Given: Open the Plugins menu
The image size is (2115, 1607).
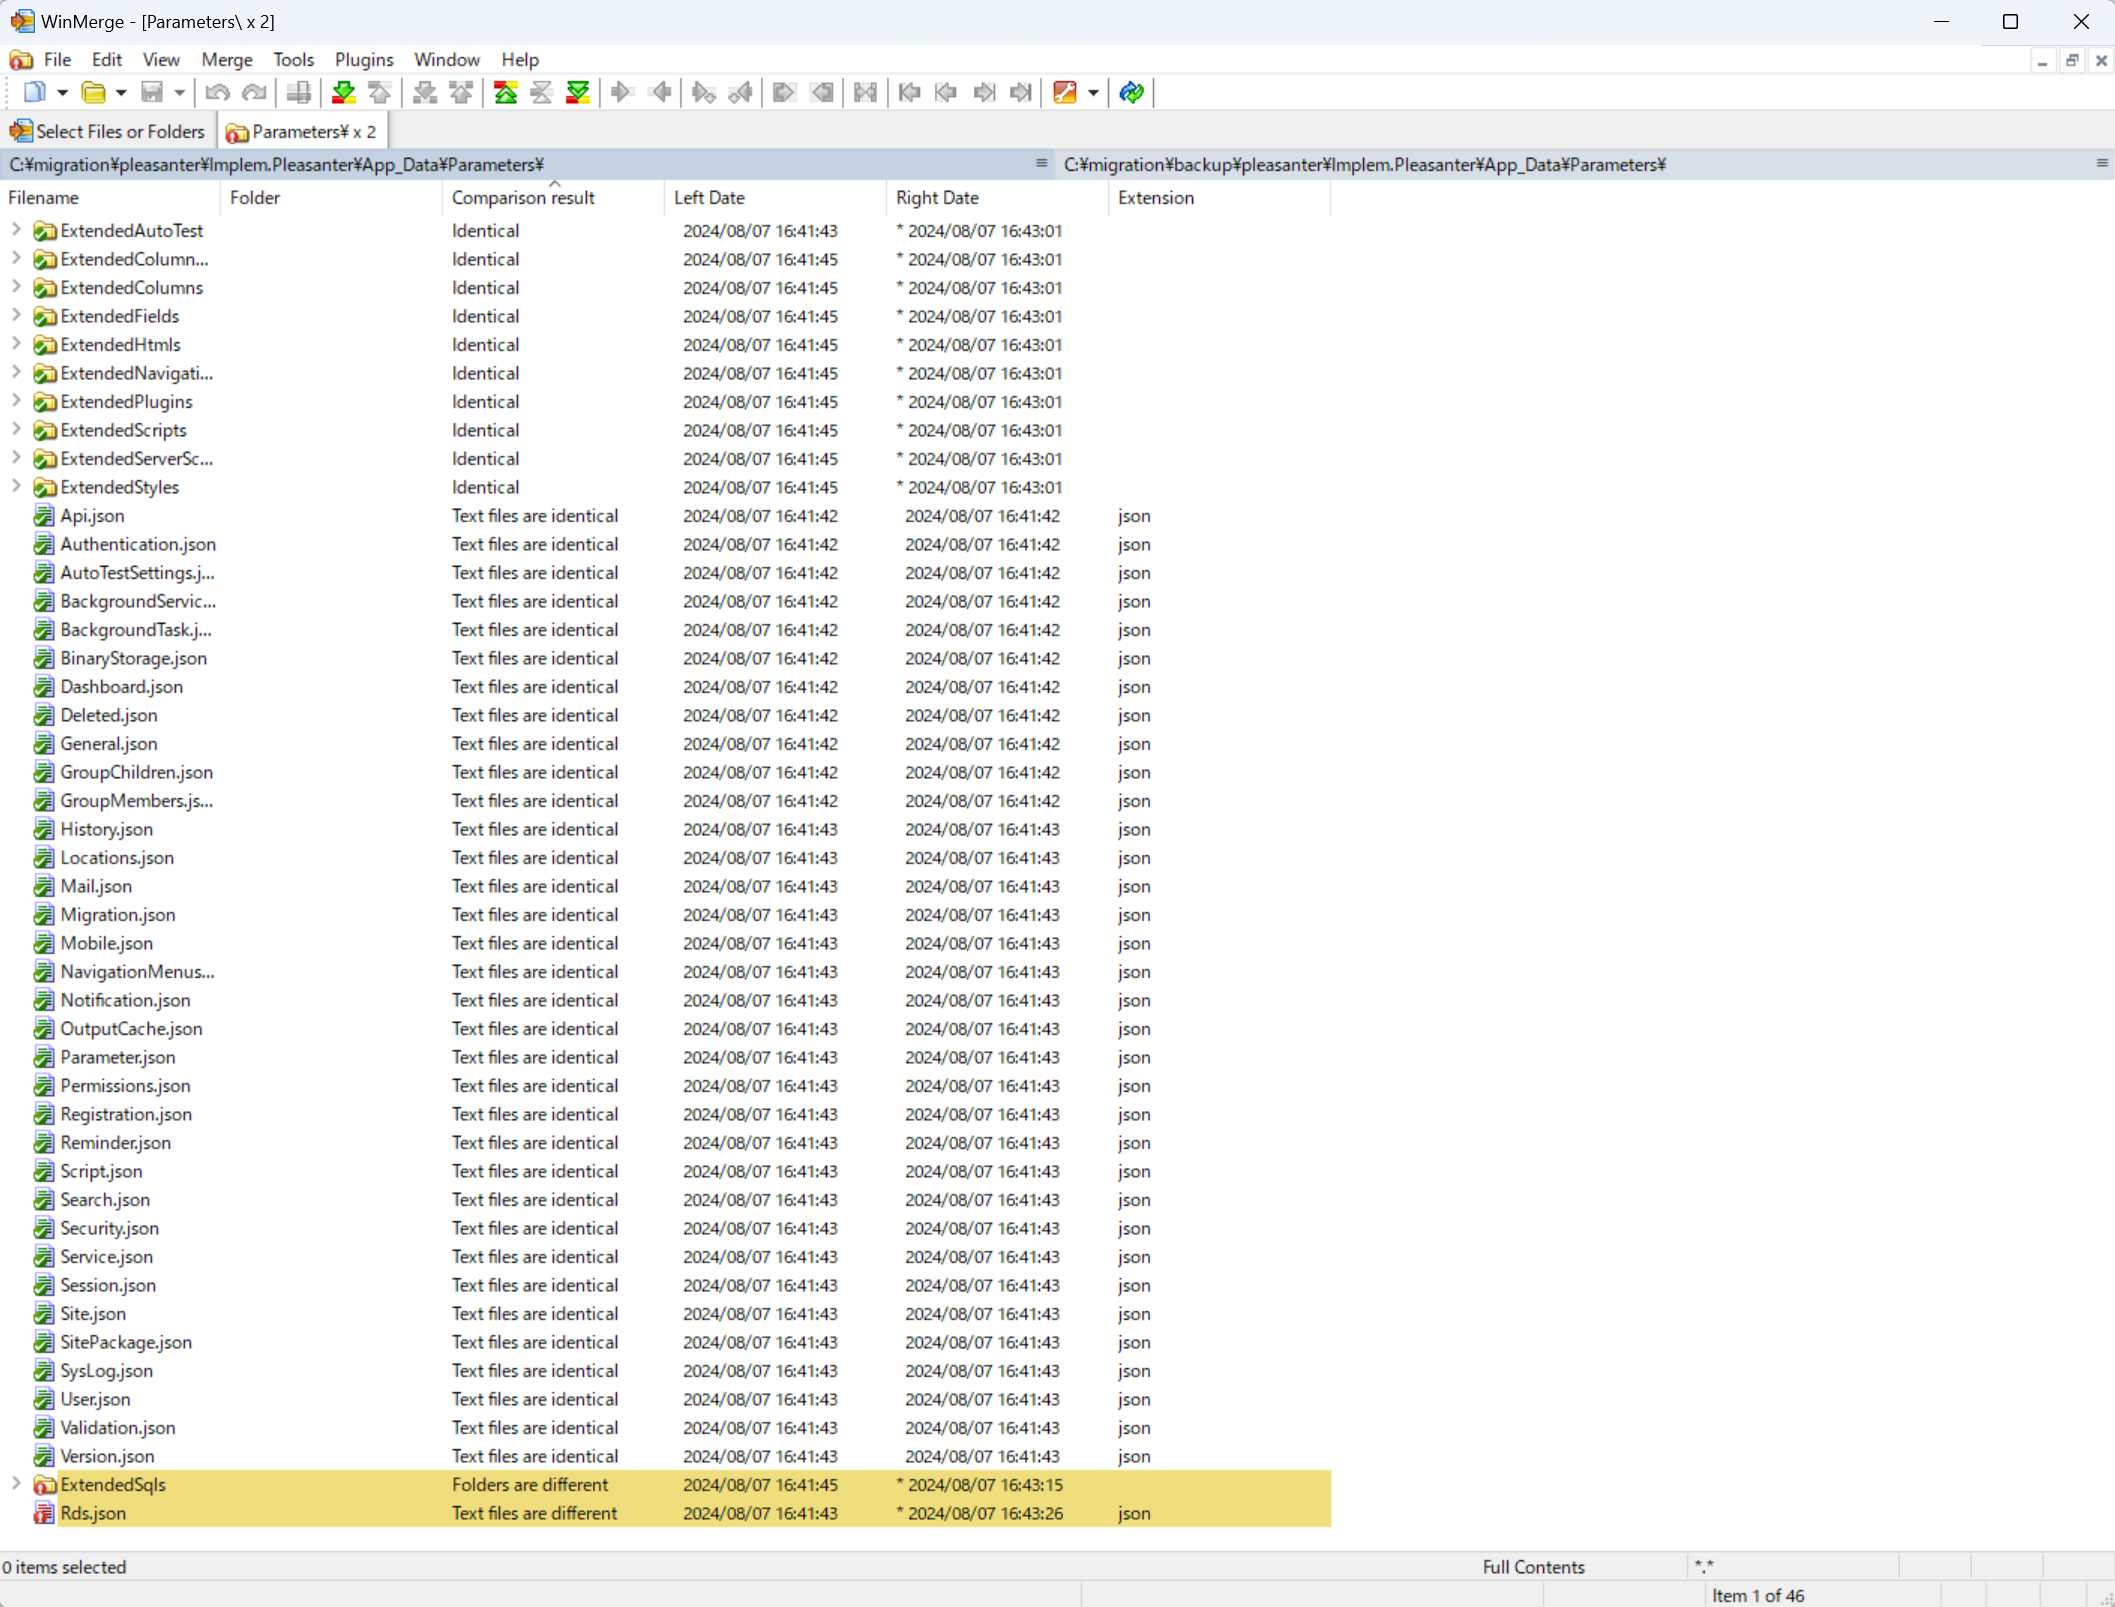Looking at the screenshot, I should [x=364, y=60].
